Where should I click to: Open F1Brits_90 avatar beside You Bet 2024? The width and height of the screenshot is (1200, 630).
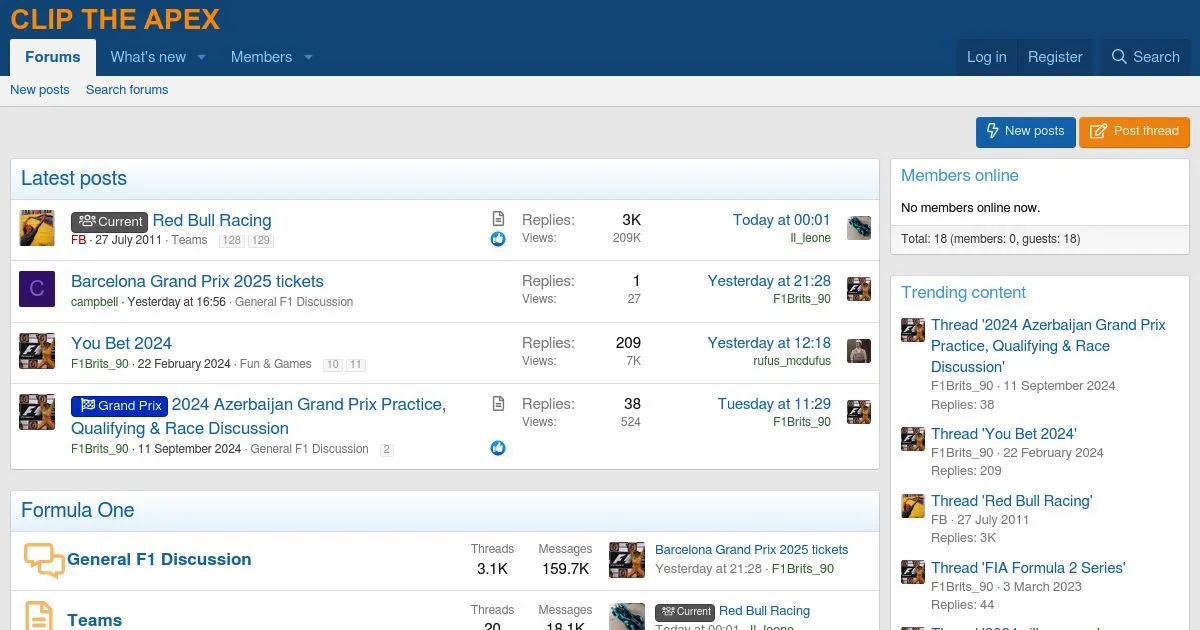(37, 351)
